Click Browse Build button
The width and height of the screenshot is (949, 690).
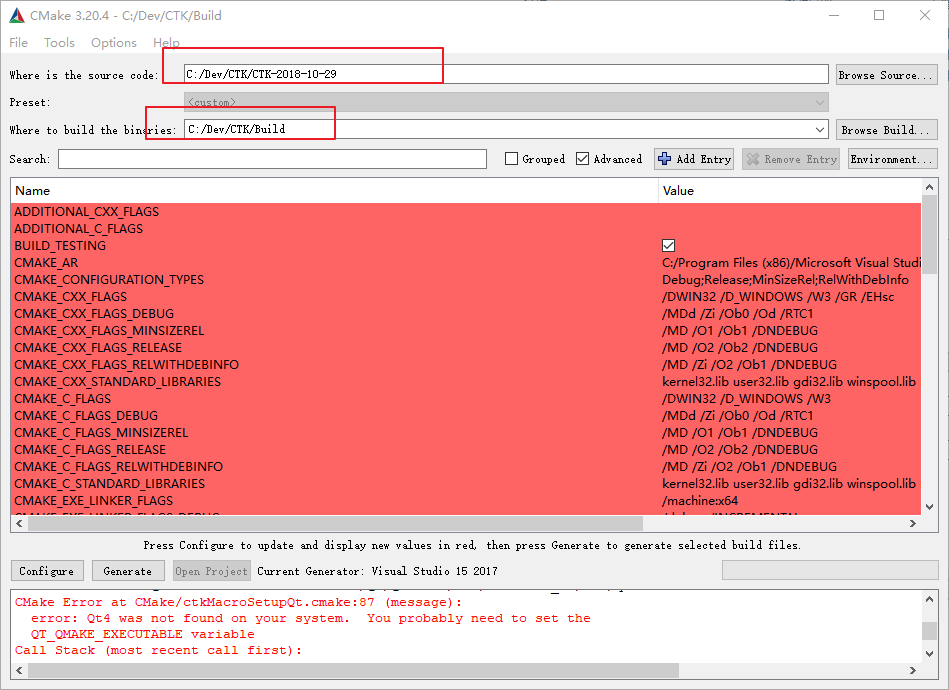pos(887,130)
